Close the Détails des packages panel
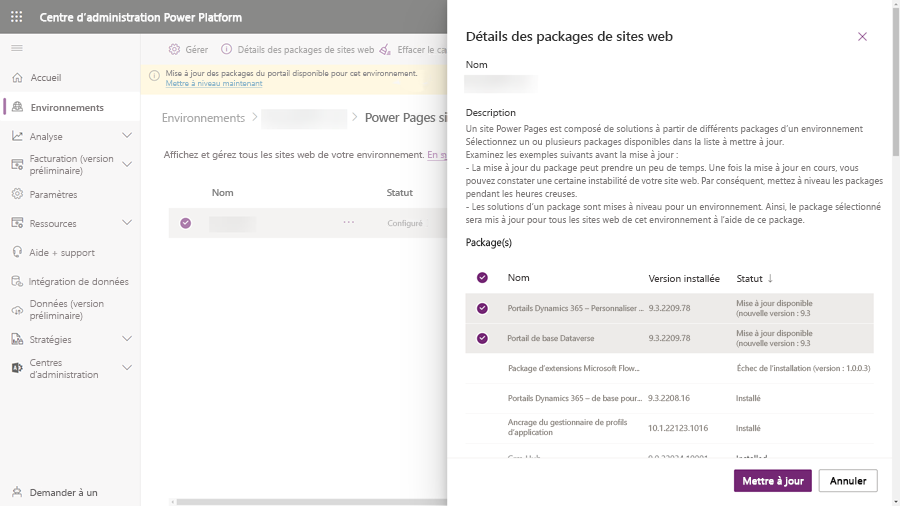Image resolution: width=900 pixels, height=506 pixels. (862, 37)
